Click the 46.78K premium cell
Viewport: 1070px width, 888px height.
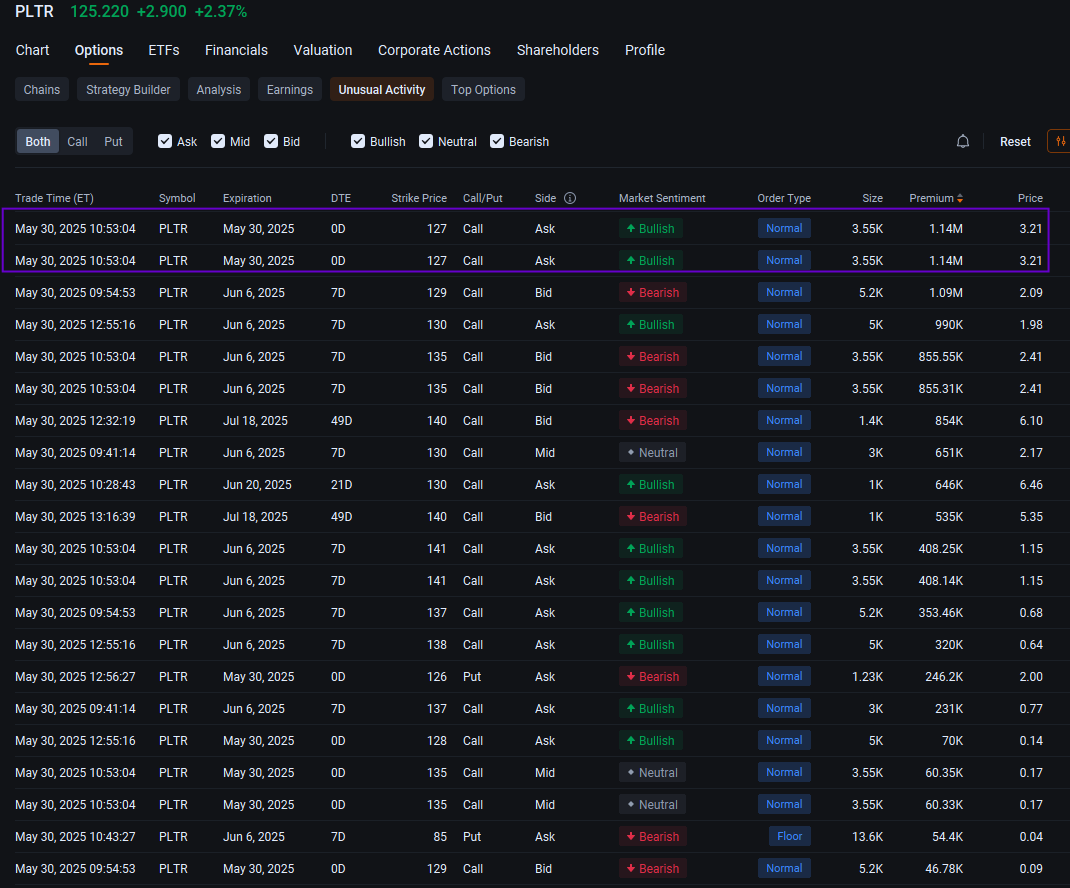tap(944, 868)
